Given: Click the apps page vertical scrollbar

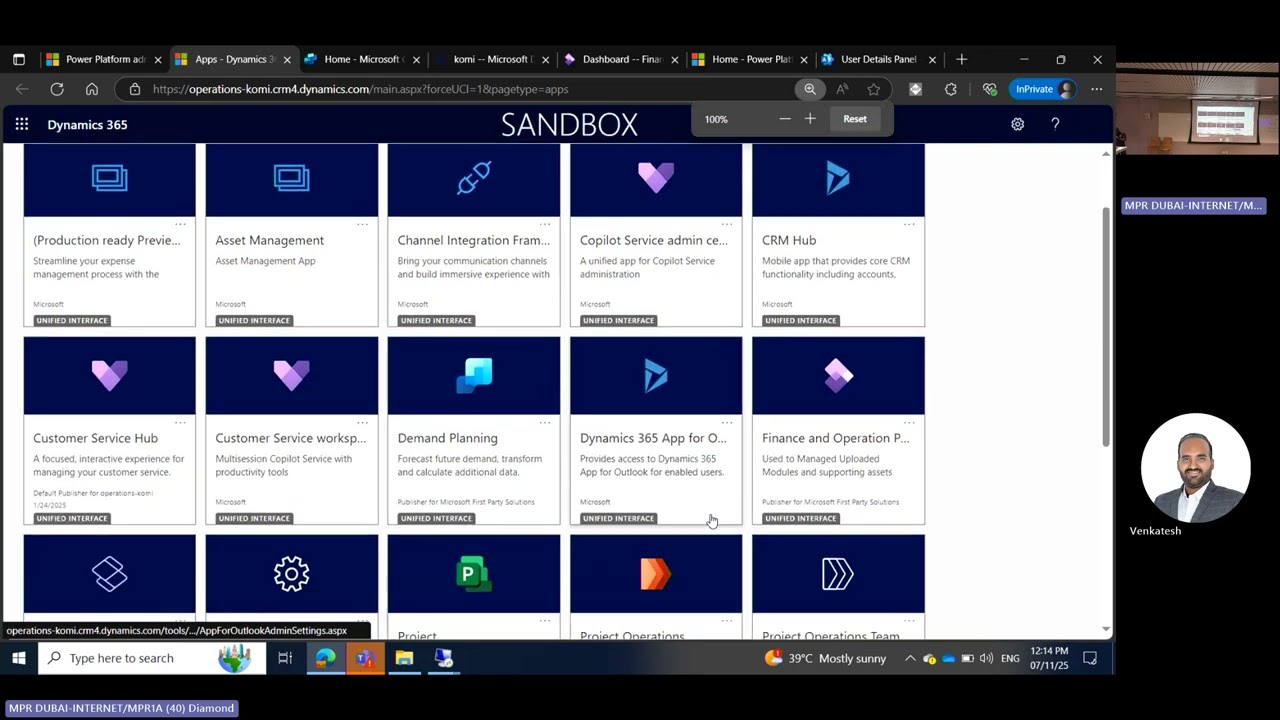Looking at the screenshot, I should pyautogui.click(x=1105, y=327).
